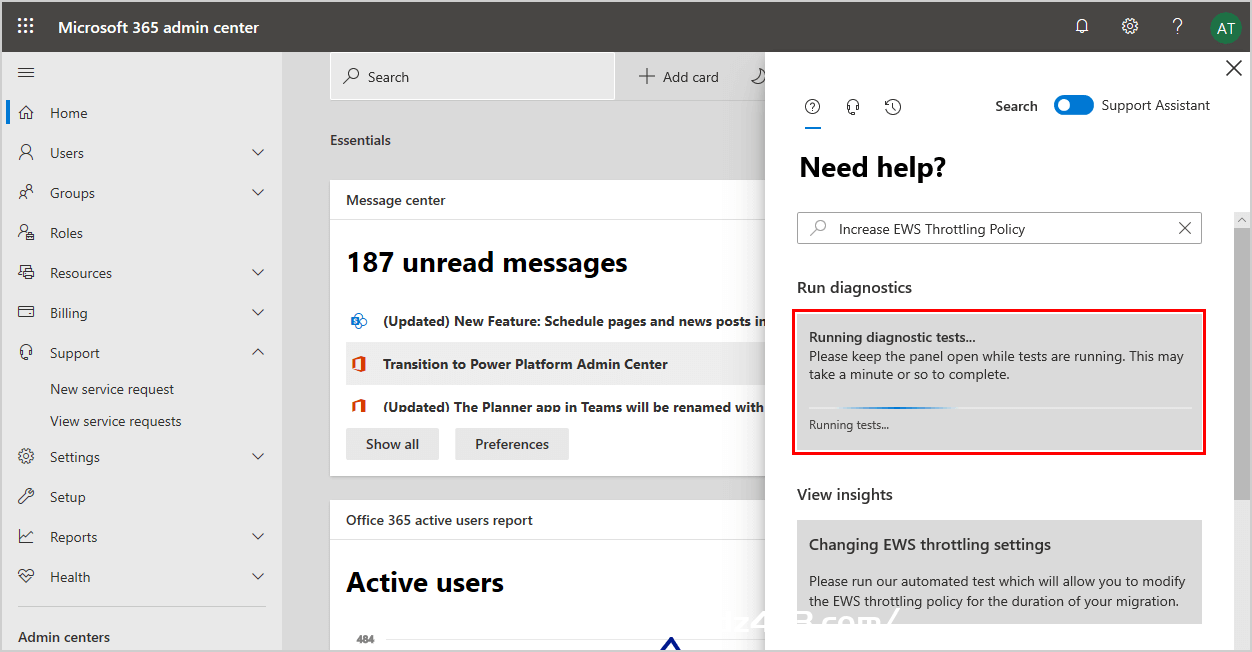1252x652 pixels.
Task: Open the settings gear in the header
Action: click(x=1130, y=27)
